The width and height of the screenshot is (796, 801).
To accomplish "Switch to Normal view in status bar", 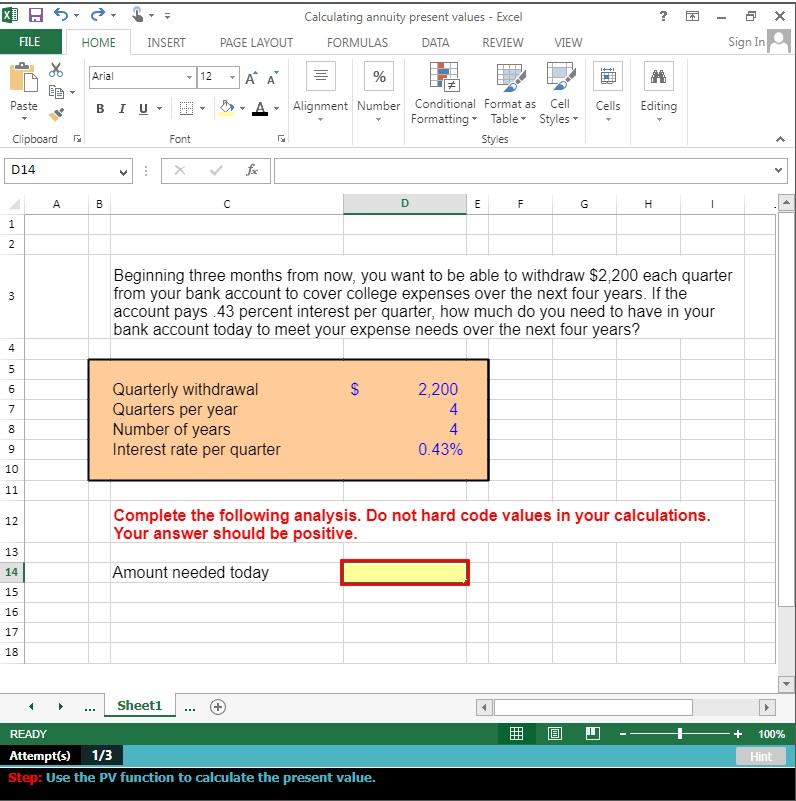I will [x=517, y=734].
